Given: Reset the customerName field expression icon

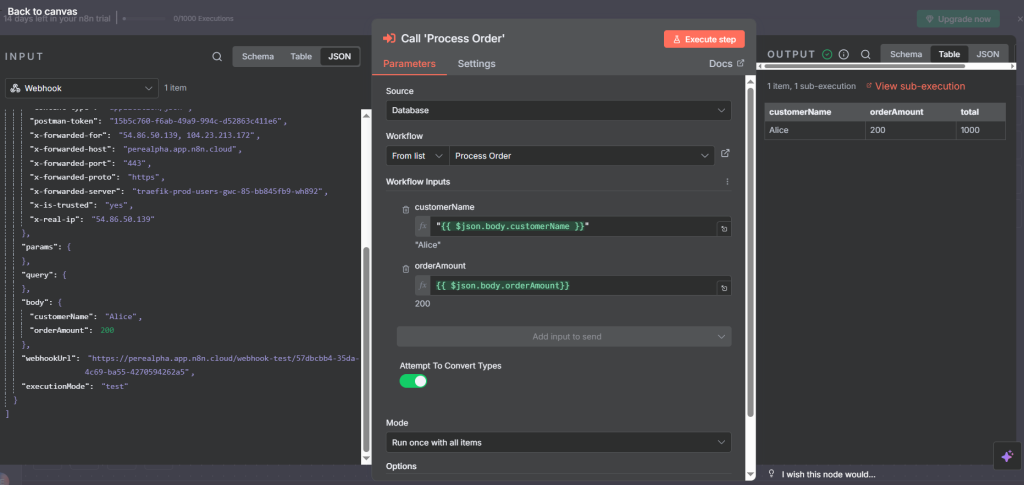Looking at the screenshot, I should click(723, 228).
